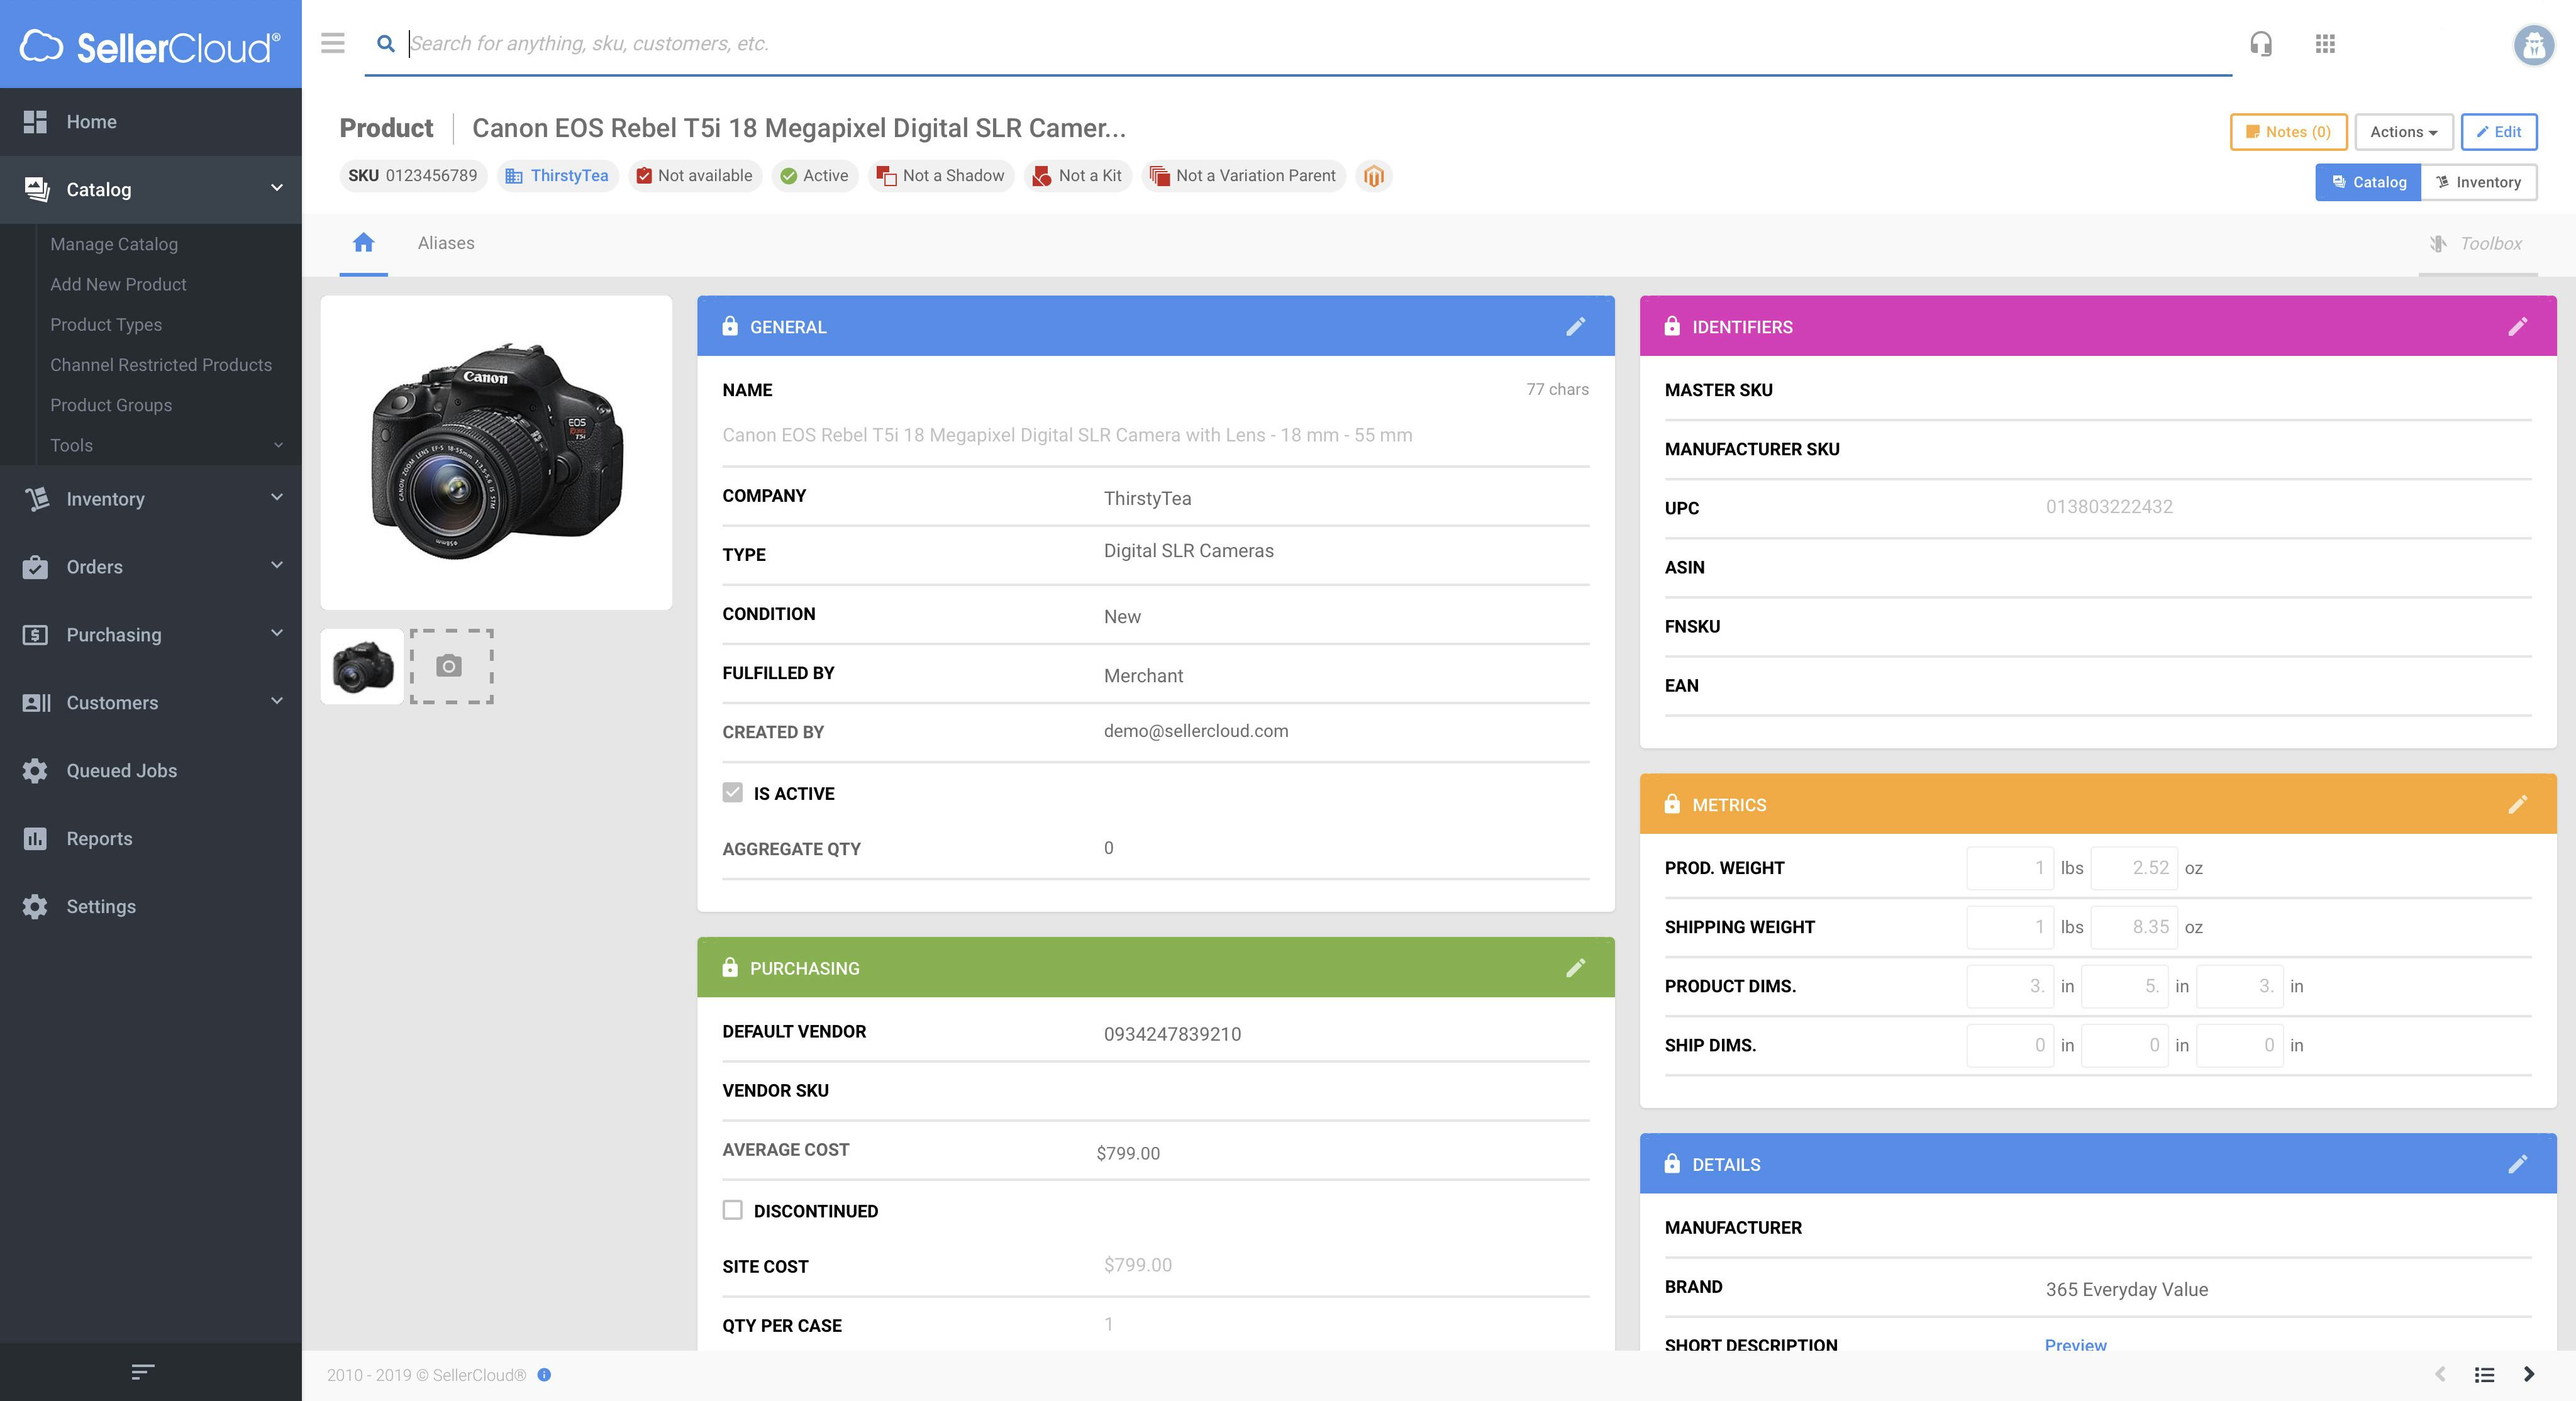Check the DISCONTINUED checkbox

[x=733, y=1210]
